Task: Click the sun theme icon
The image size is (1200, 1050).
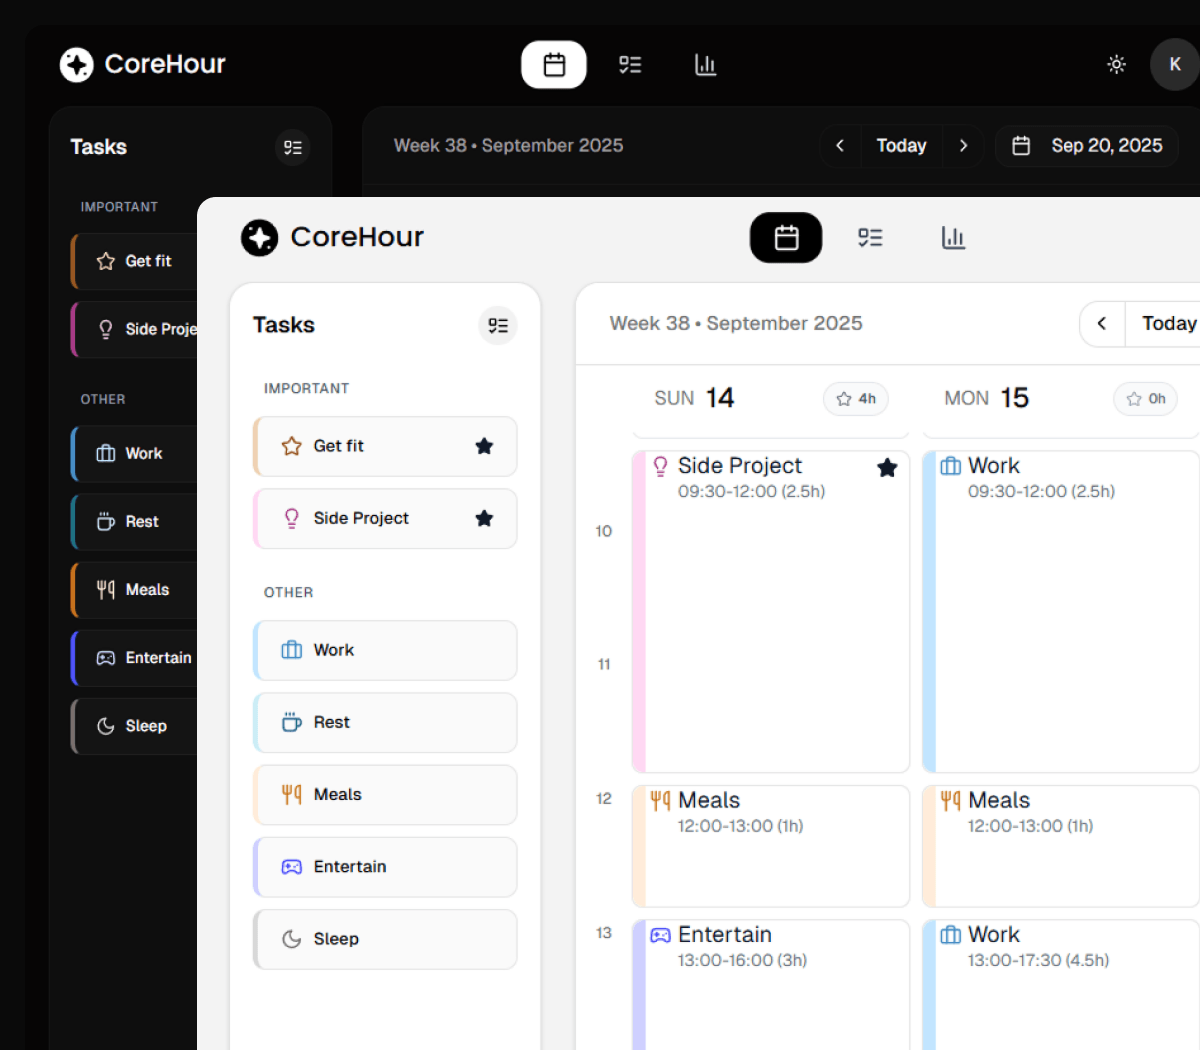Action: pos(1116,65)
